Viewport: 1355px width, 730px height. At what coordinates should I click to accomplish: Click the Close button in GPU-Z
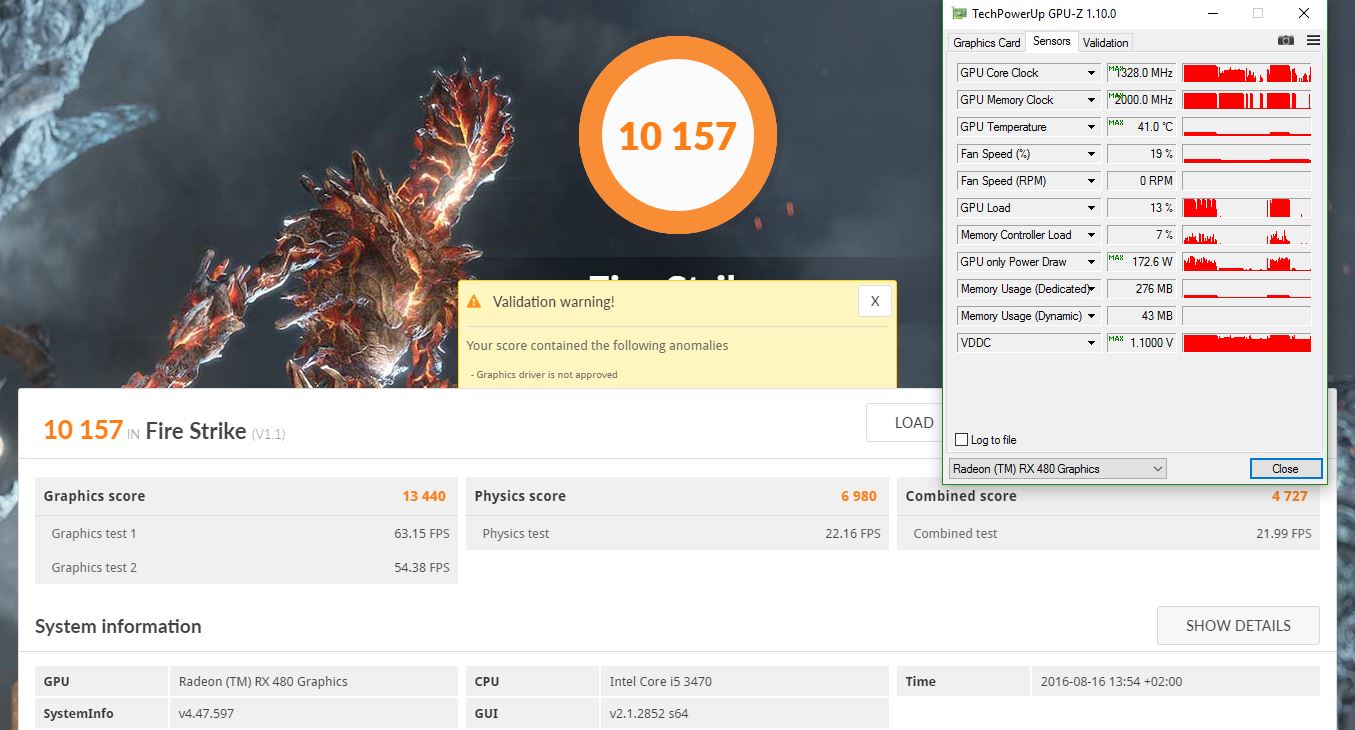click(x=1286, y=468)
